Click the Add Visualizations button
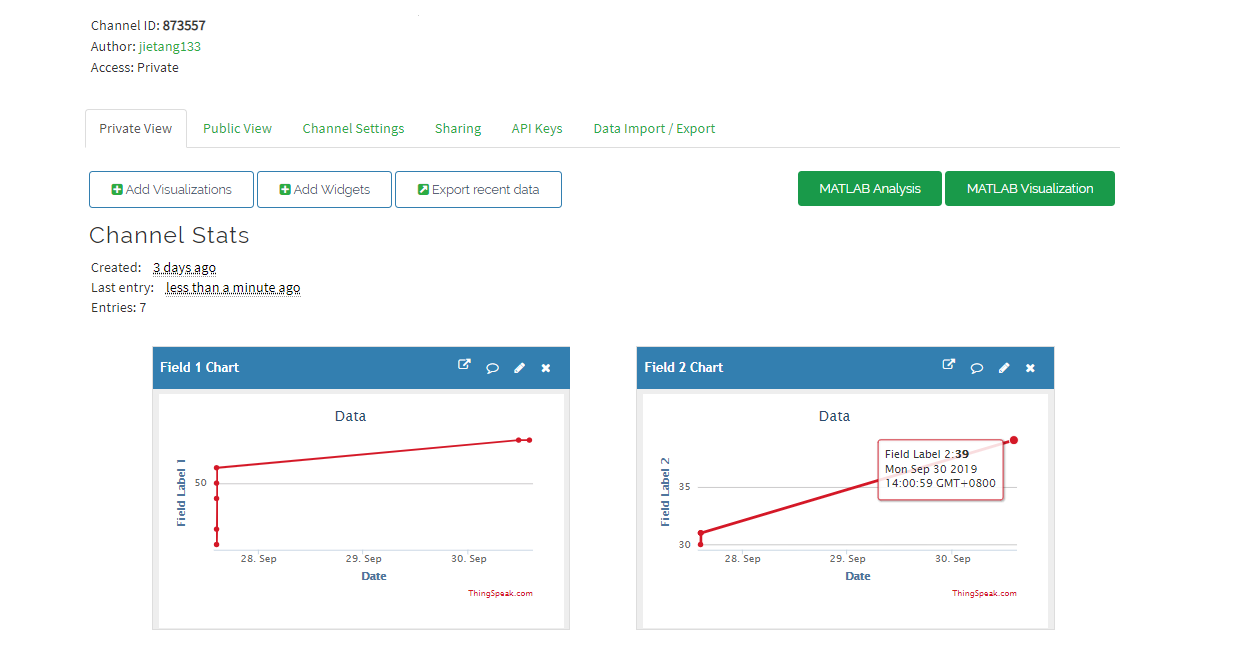The height and width of the screenshot is (649, 1241). pyautogui.click(x=171, y=189)
